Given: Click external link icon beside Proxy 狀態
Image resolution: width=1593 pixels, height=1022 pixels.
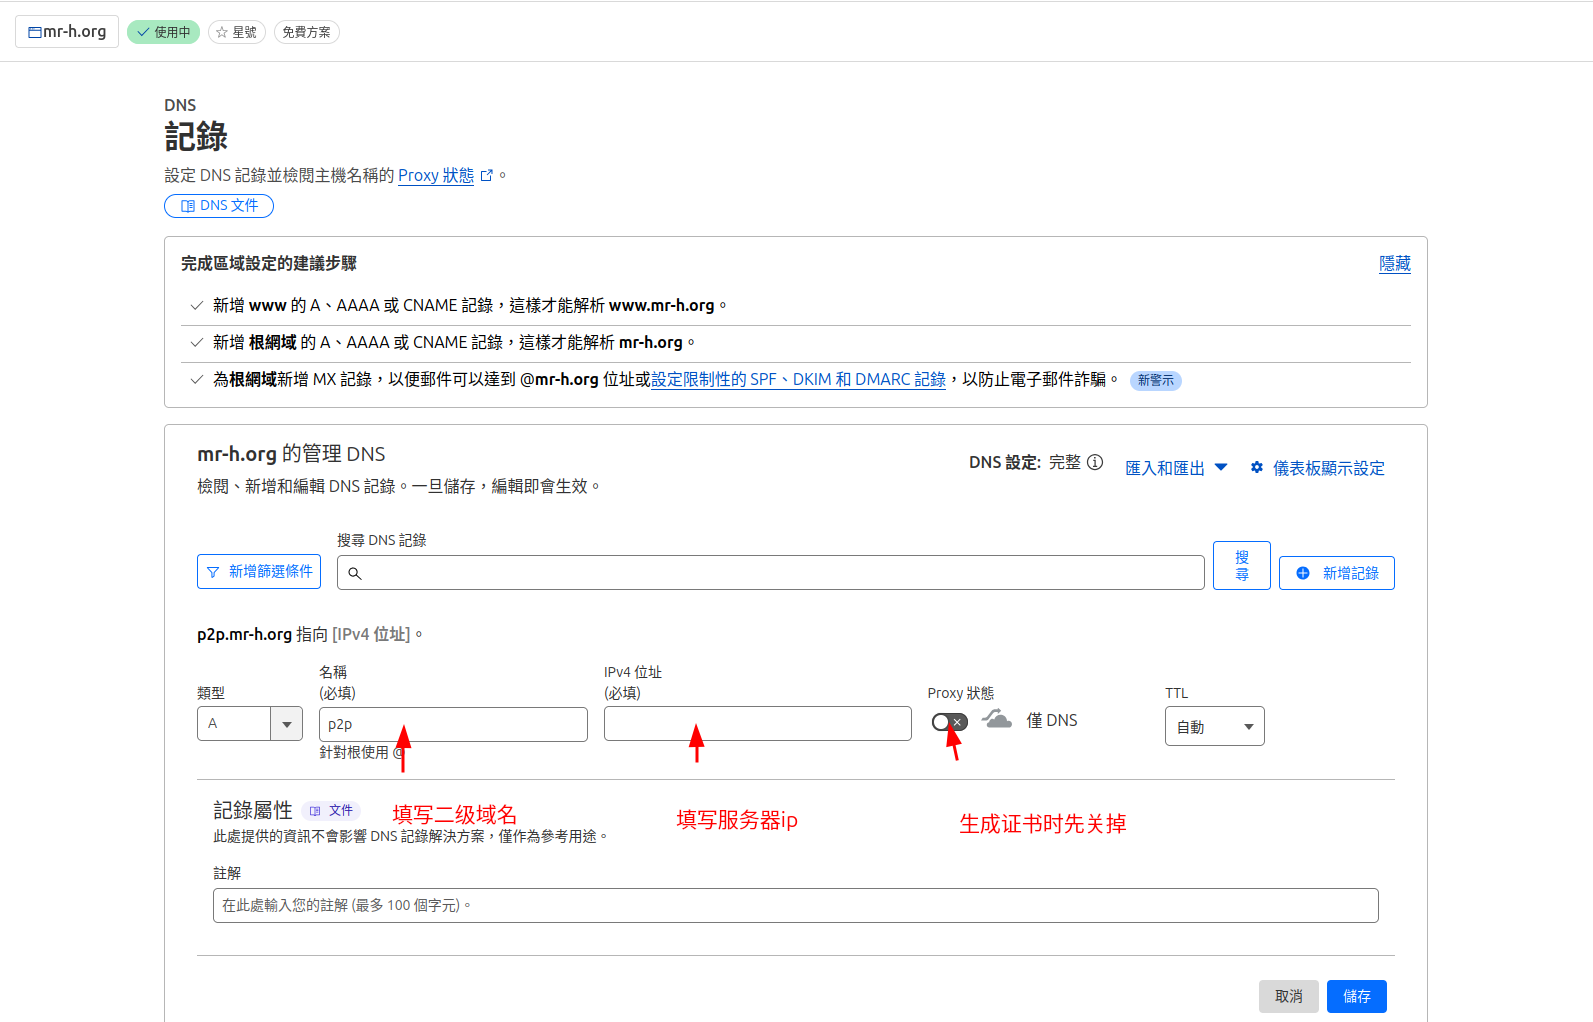Looking at the screenshot, I should coord(487,175).
